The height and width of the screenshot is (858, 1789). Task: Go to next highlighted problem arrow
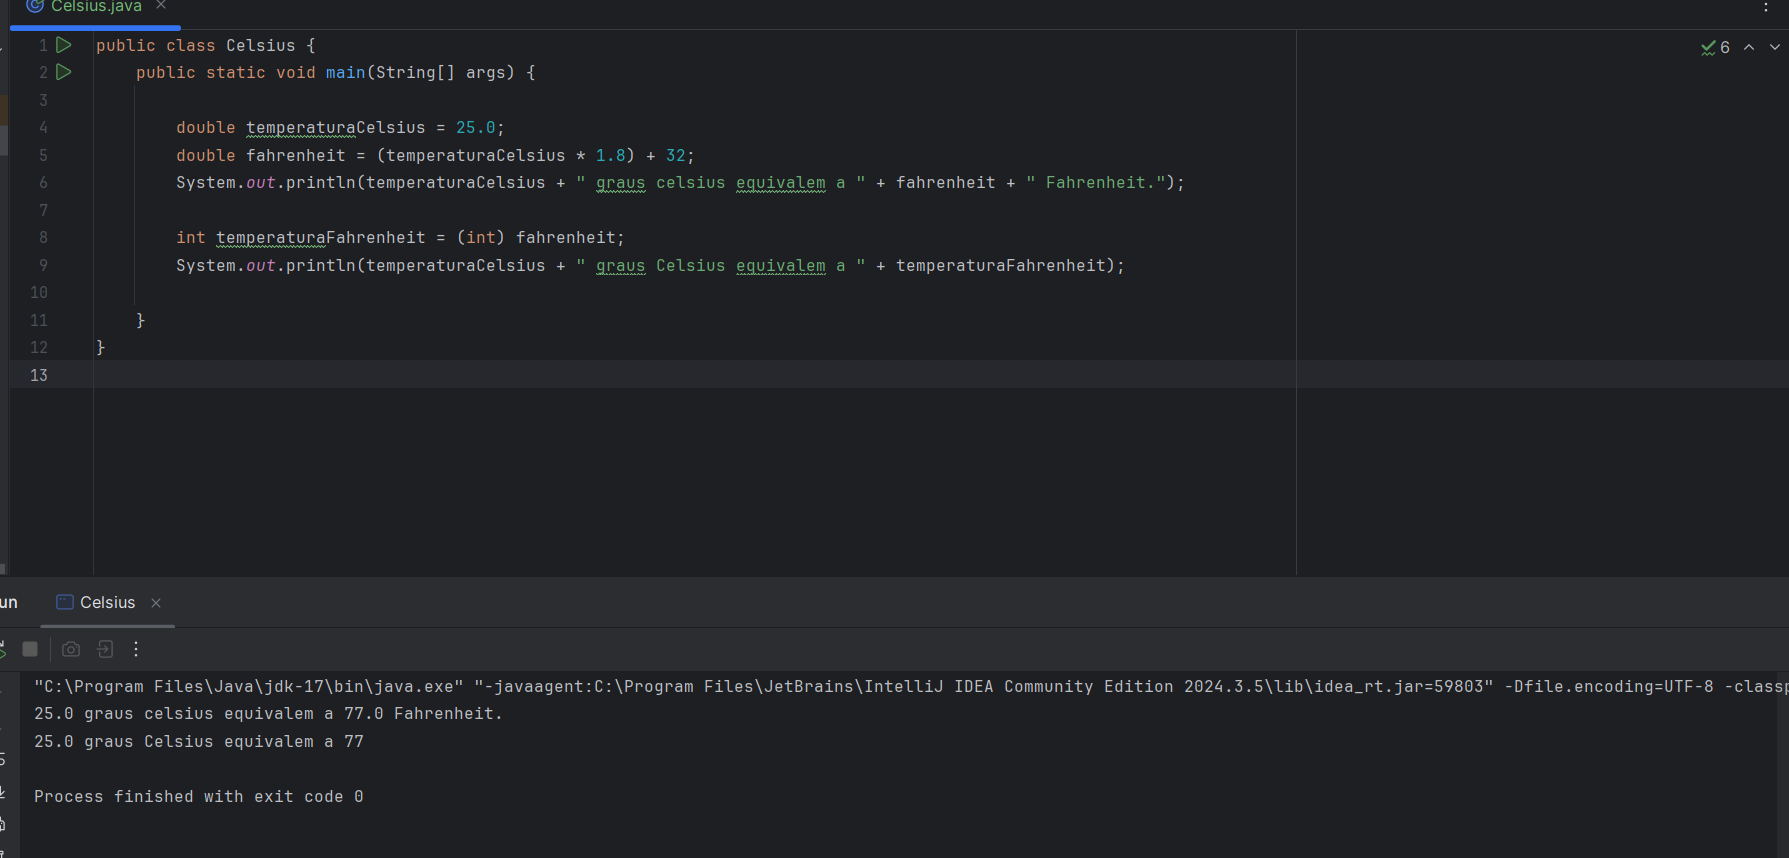[x=1775, y=47]
